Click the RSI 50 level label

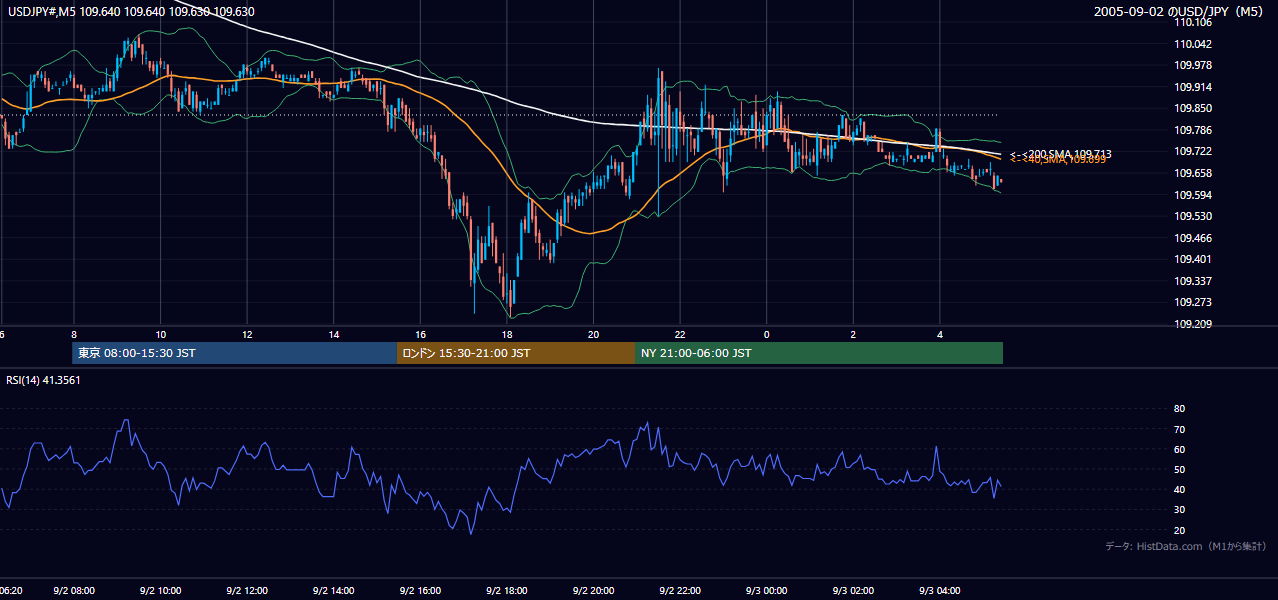[1179, 469]
